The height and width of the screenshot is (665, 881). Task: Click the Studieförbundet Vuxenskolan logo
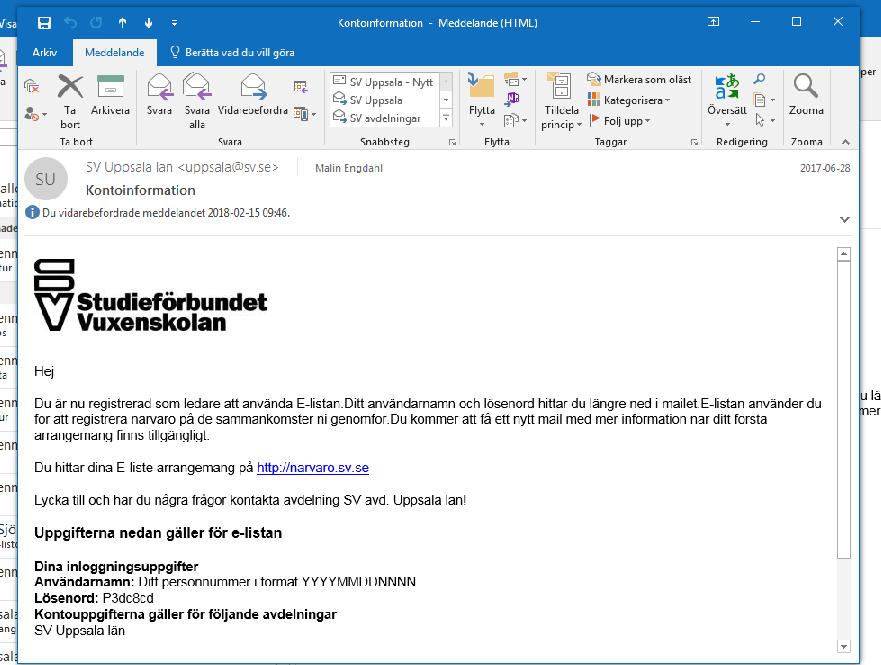(x=150, y=295)
